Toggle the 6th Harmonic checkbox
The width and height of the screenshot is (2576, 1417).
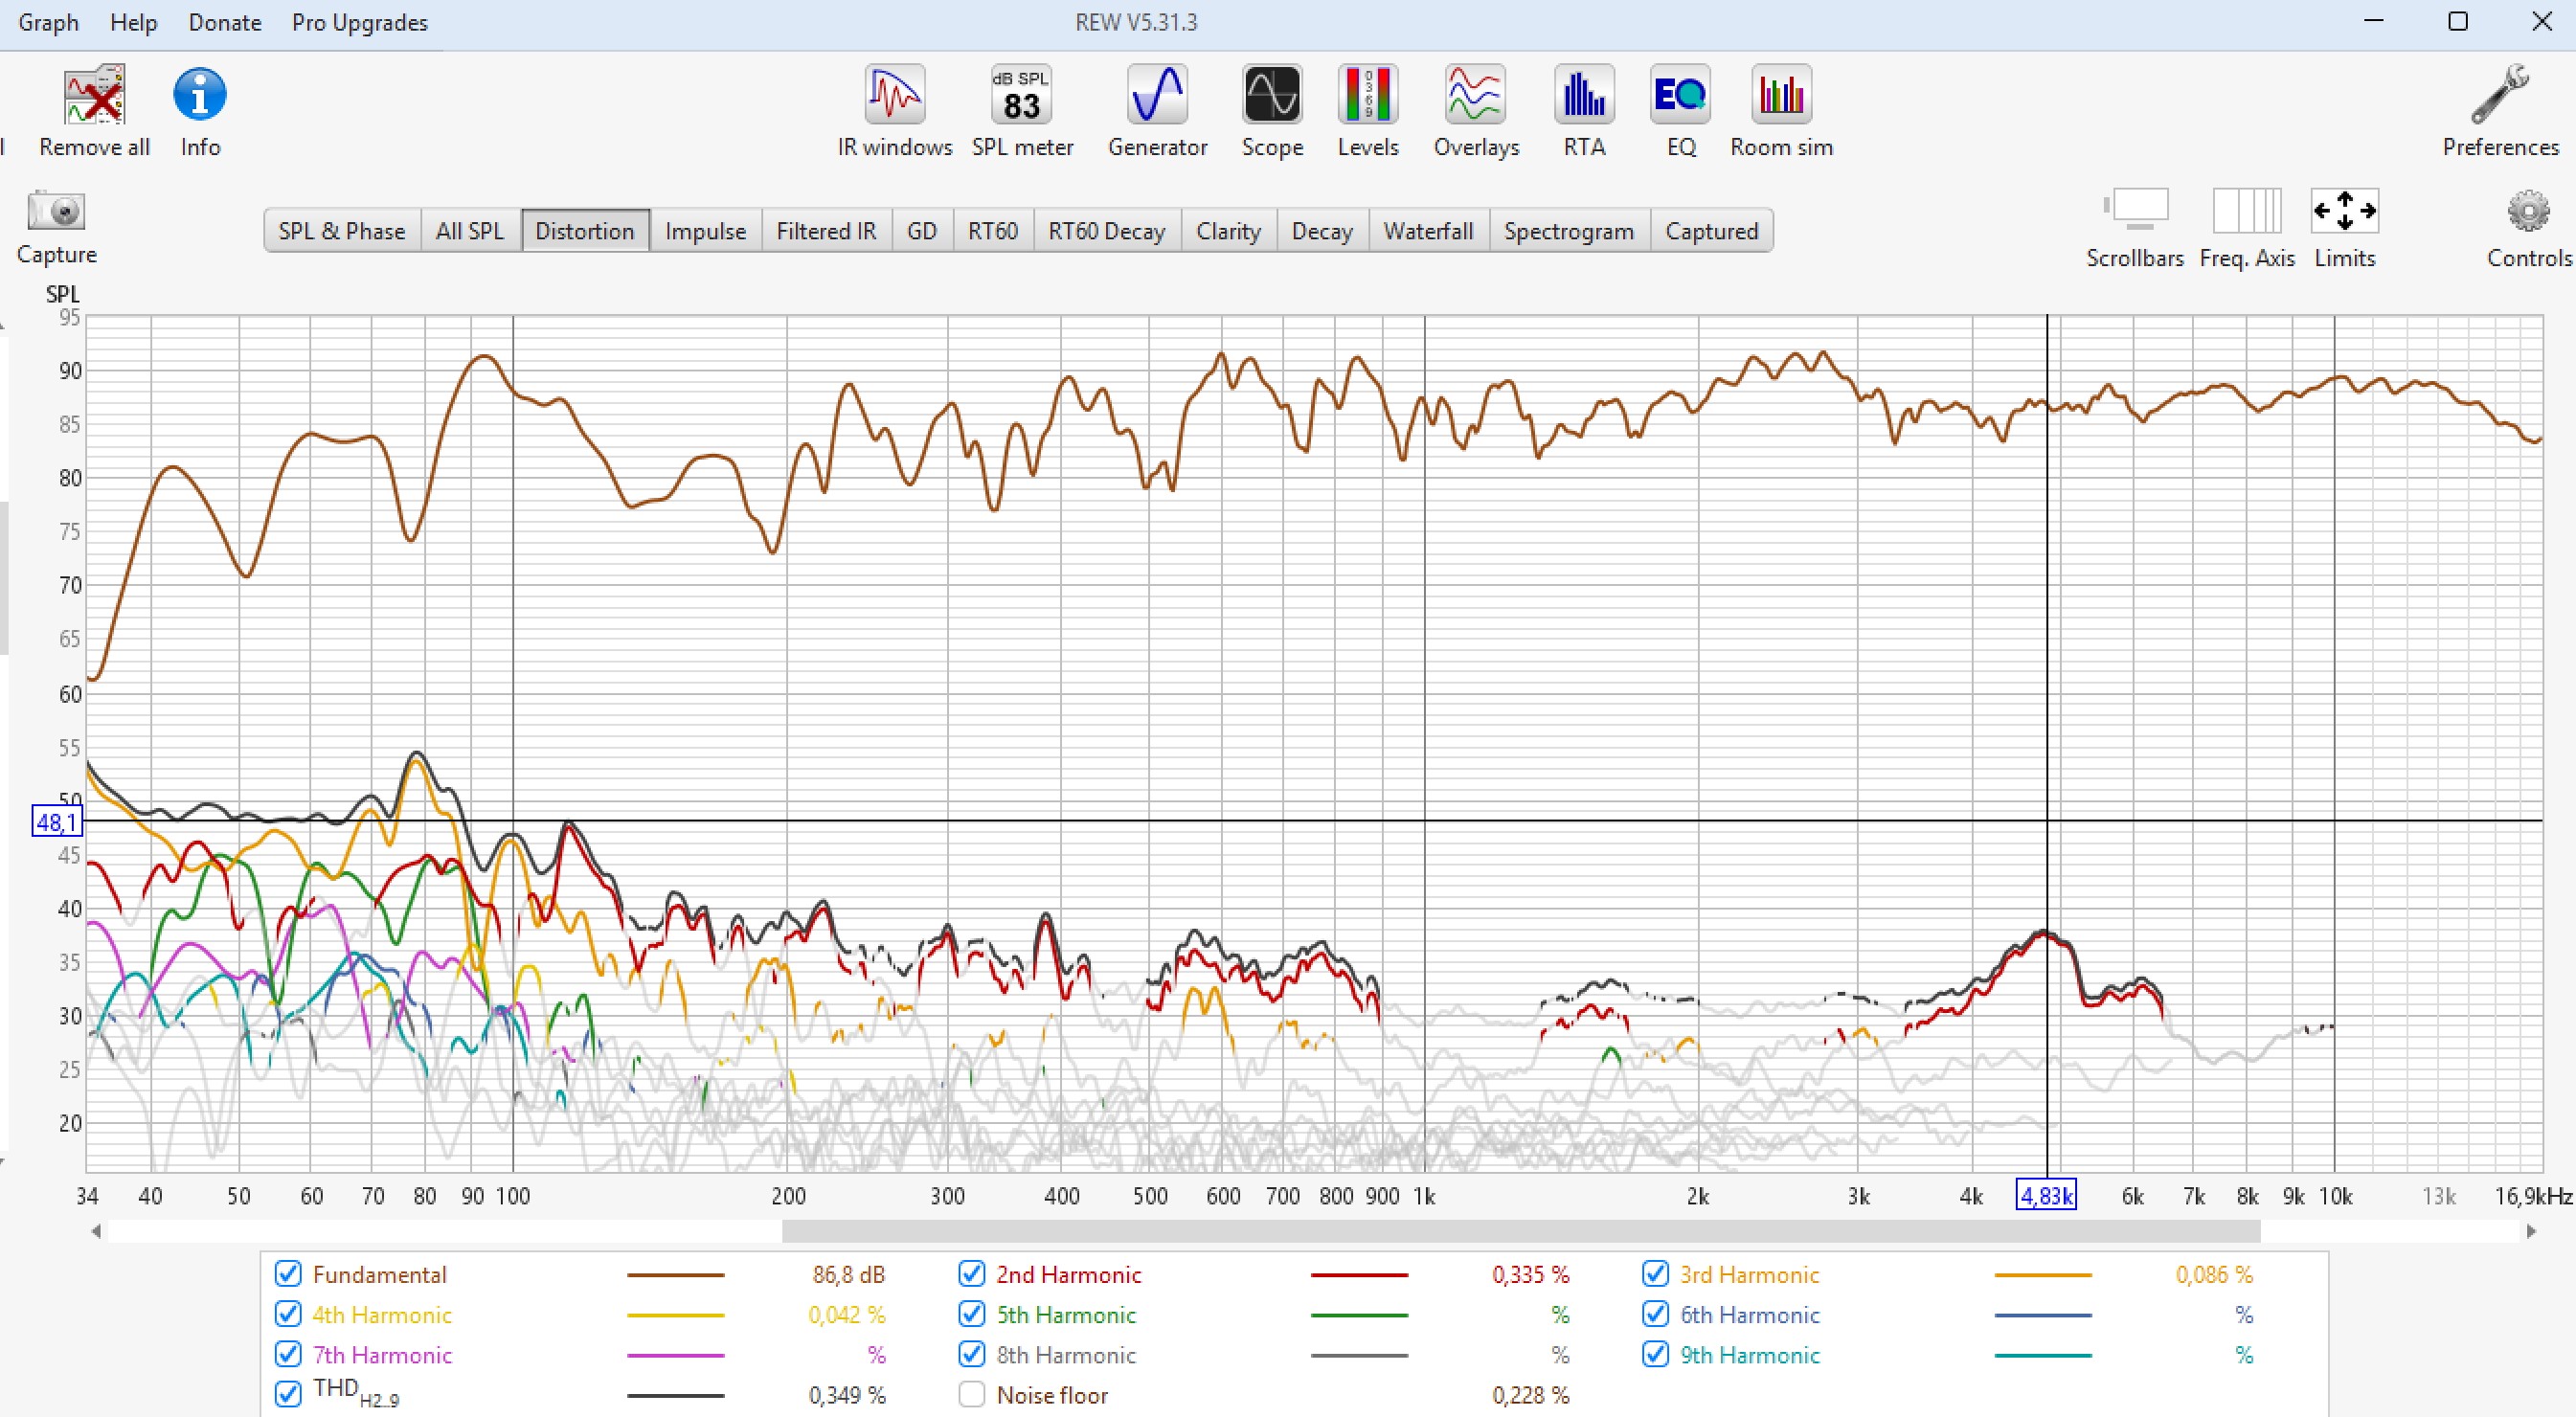click(1655, 1314)
